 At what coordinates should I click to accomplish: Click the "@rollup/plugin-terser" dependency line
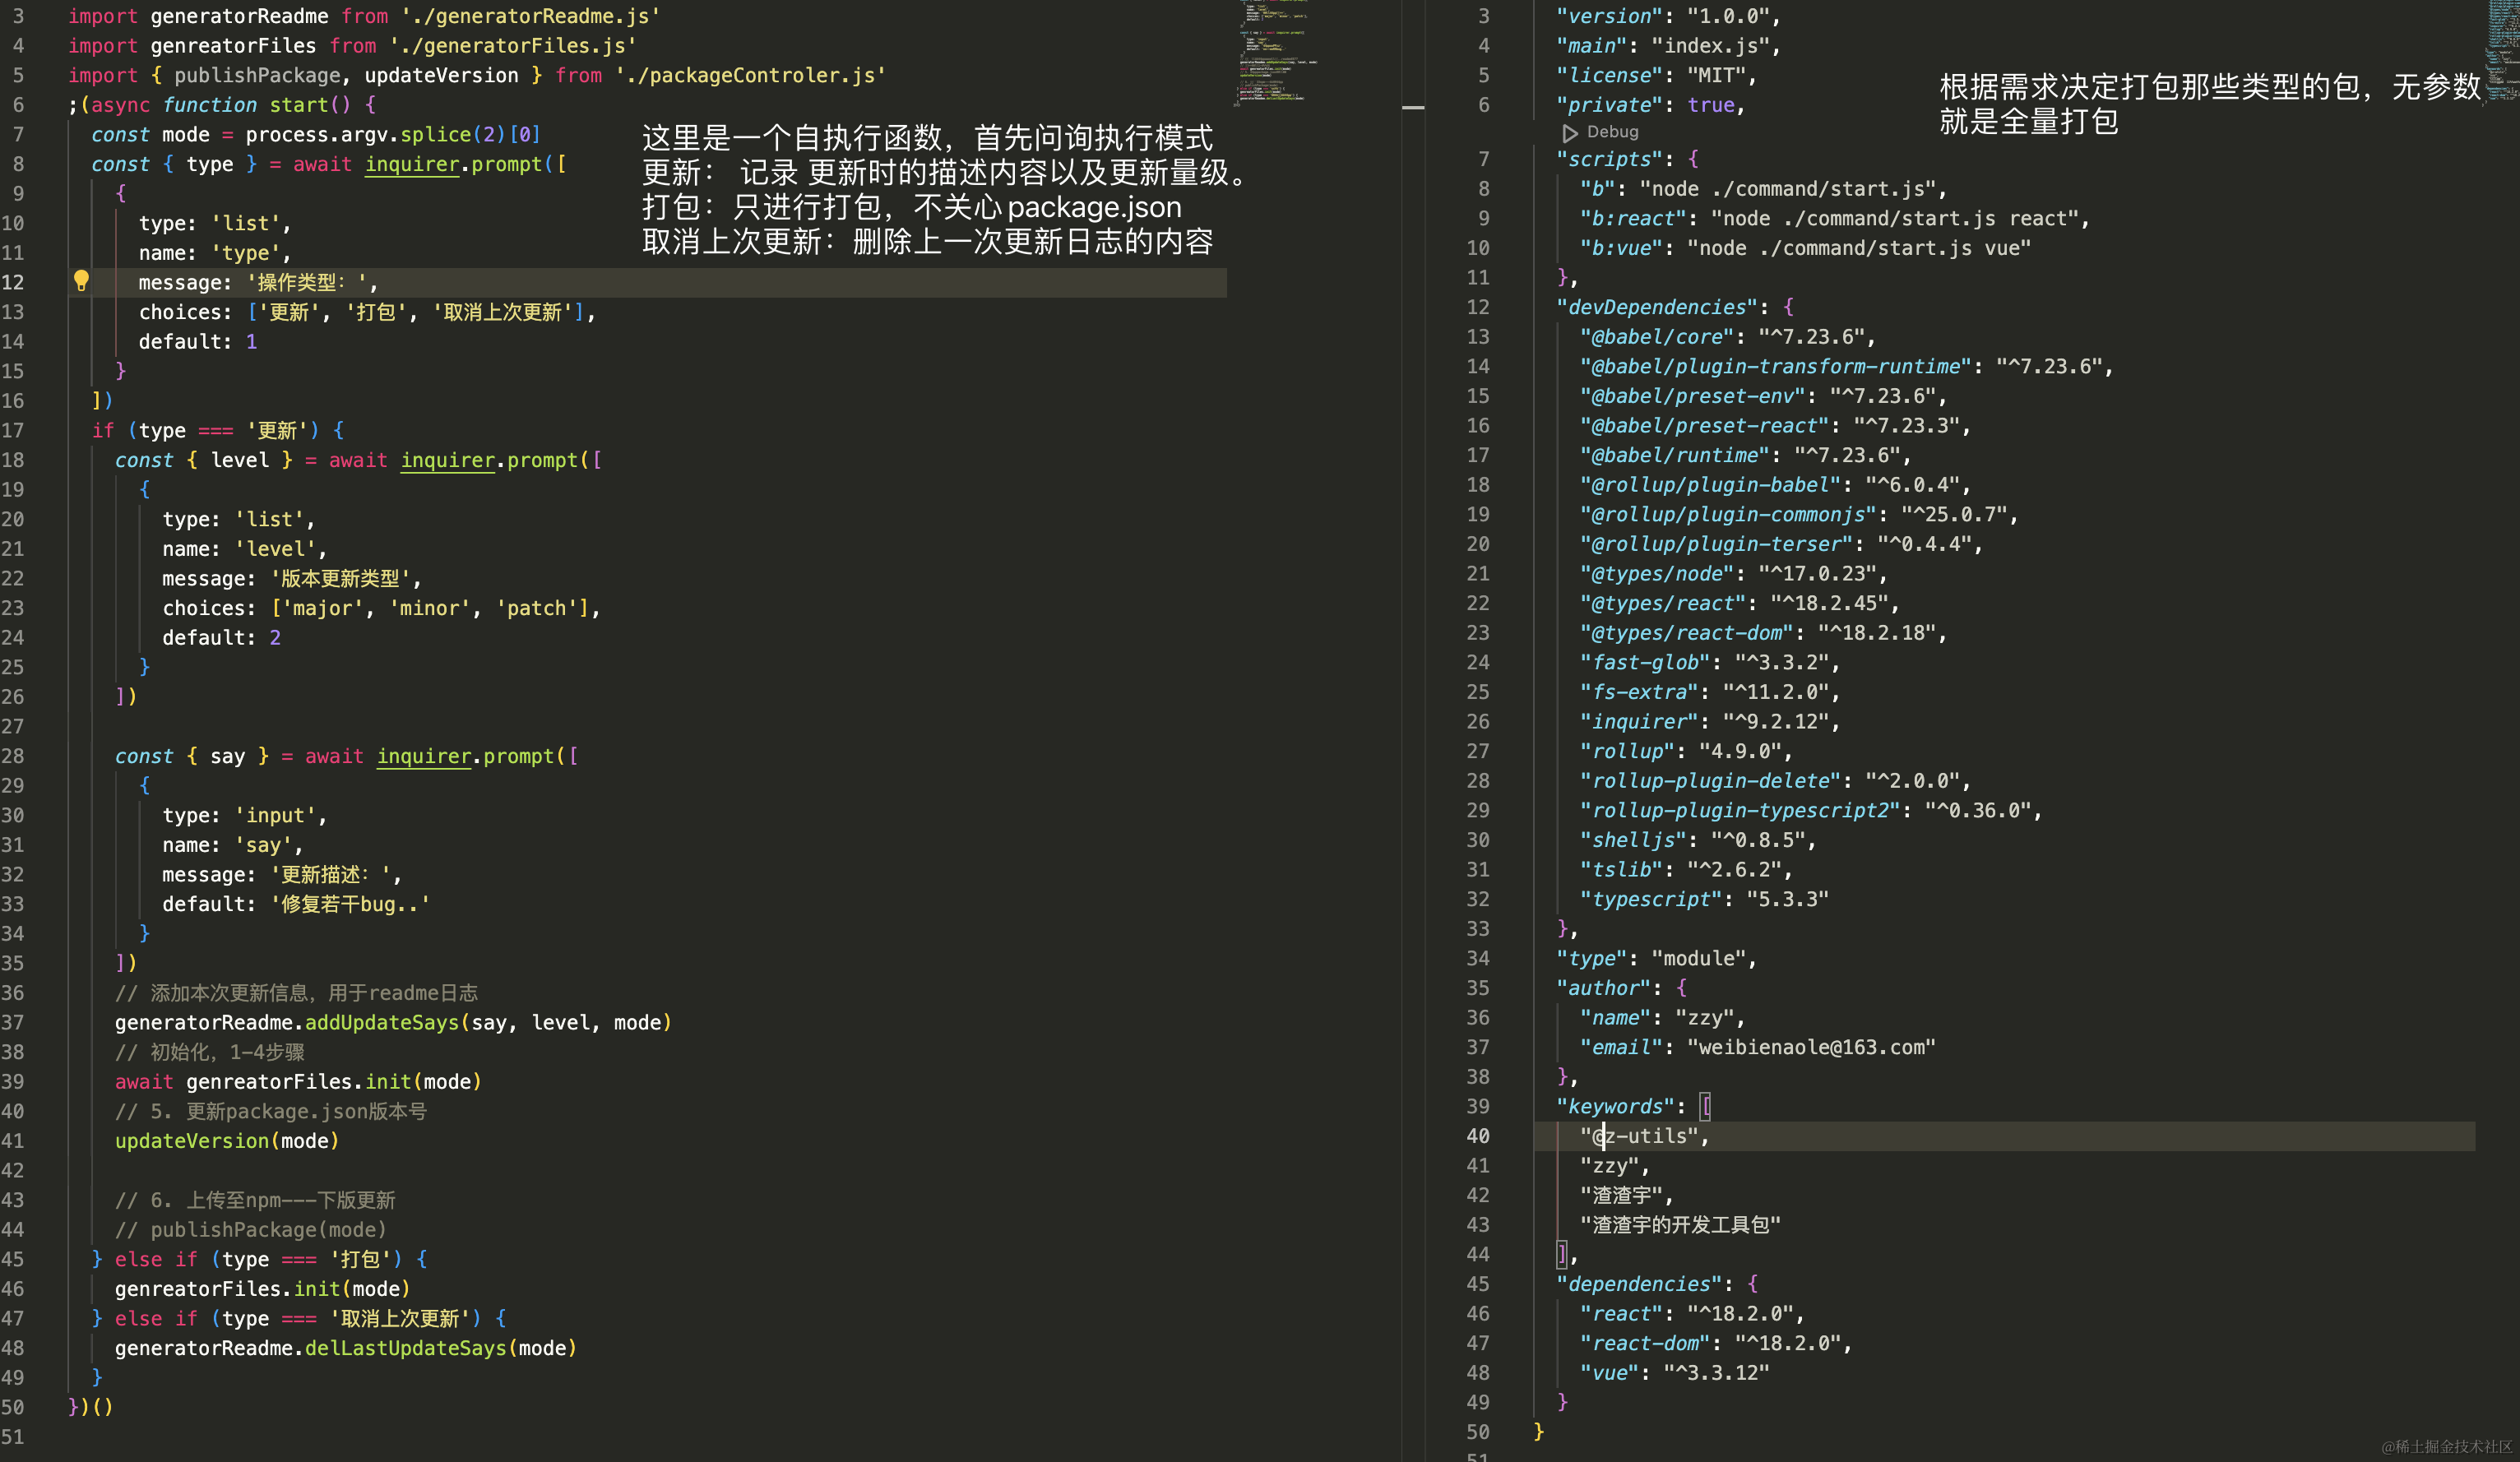coord(1780,544)
